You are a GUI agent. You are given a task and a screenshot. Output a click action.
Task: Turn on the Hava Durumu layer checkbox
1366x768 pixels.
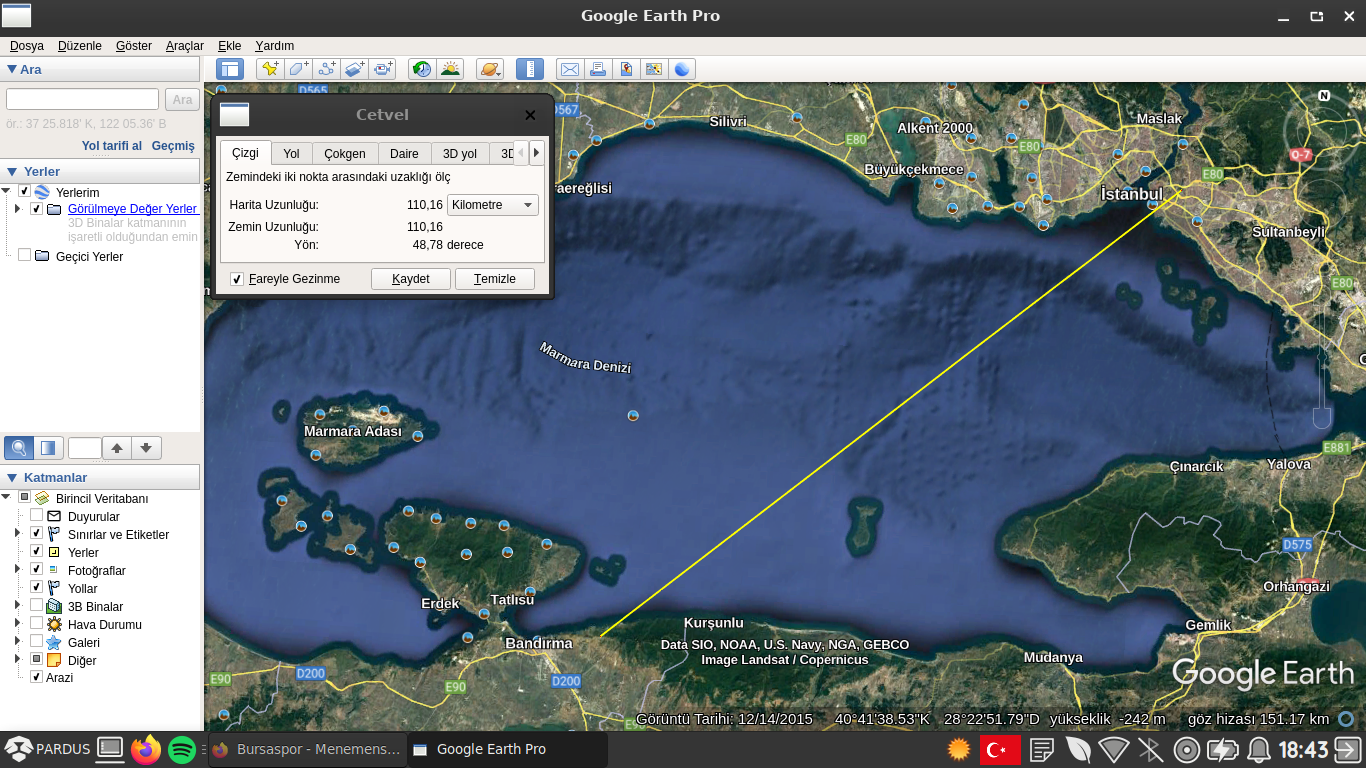pos(36,623)
